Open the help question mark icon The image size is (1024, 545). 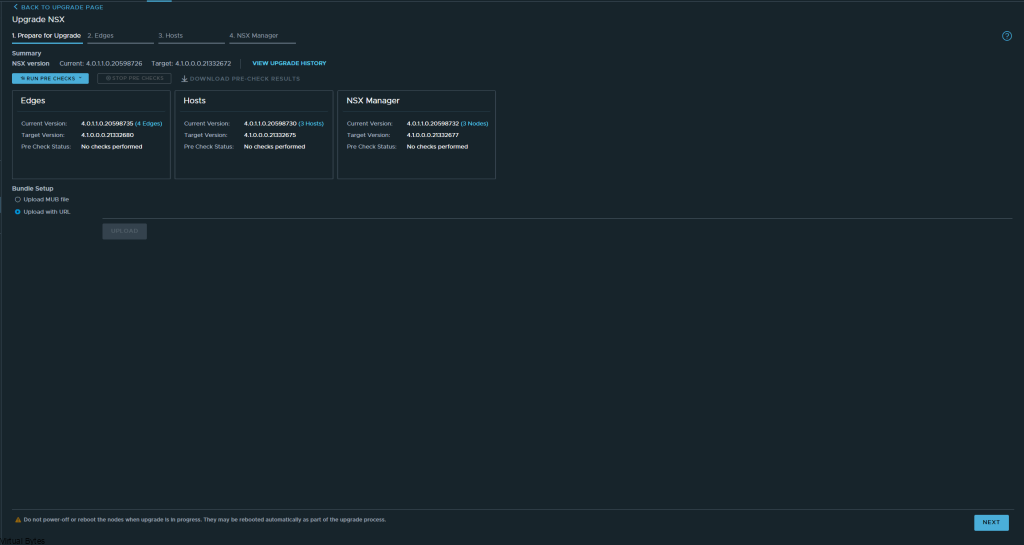[x=1006, y=36]
